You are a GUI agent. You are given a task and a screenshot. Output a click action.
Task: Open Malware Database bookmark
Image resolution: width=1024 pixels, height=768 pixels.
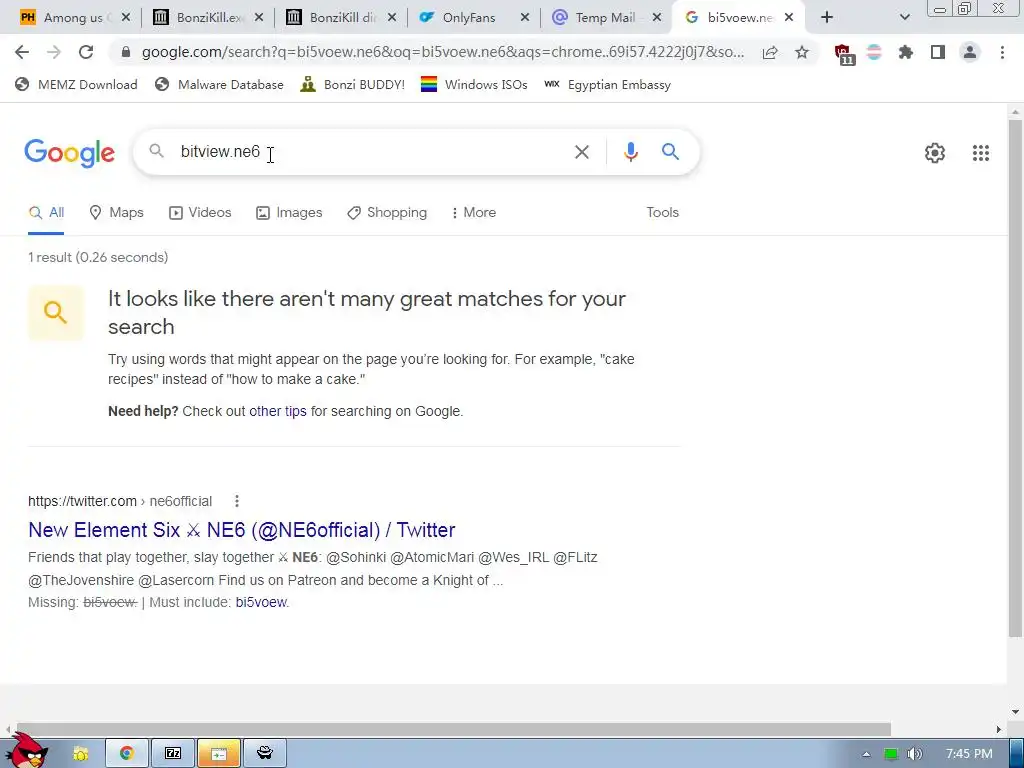(x=219, y=85)
